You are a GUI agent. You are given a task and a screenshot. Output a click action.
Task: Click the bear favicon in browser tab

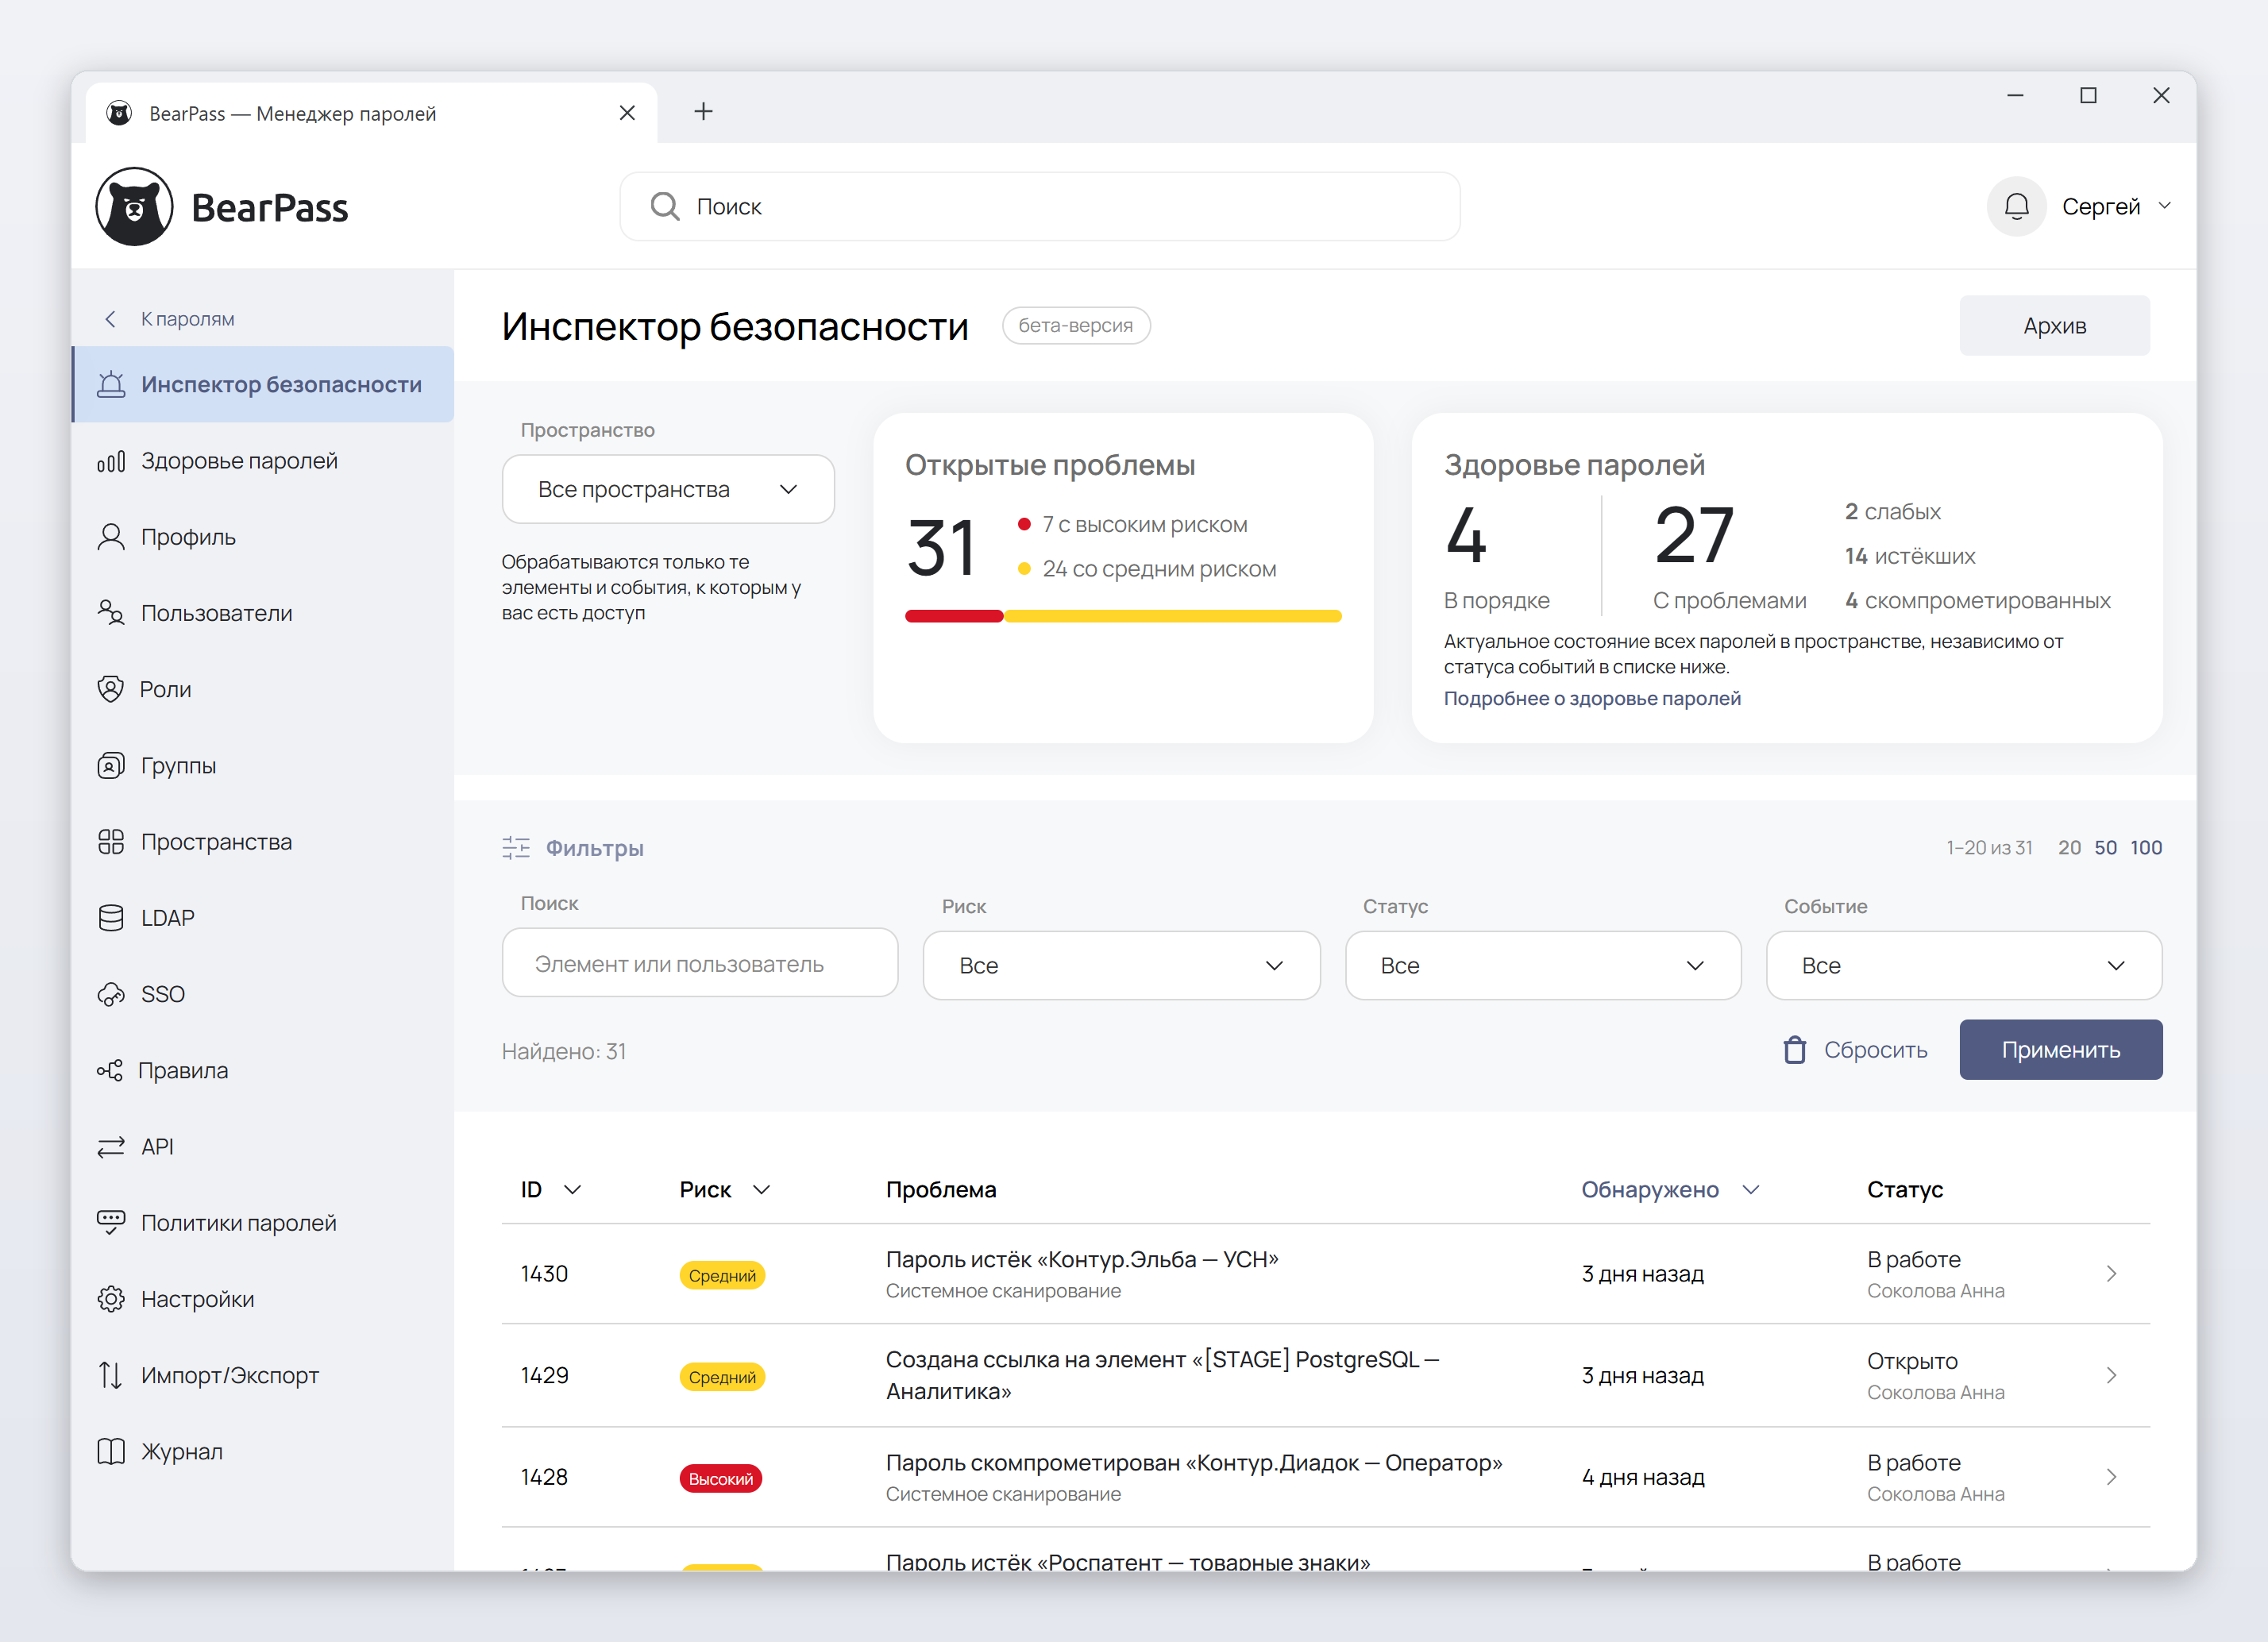pyautogui.click(x=119, y=113)
